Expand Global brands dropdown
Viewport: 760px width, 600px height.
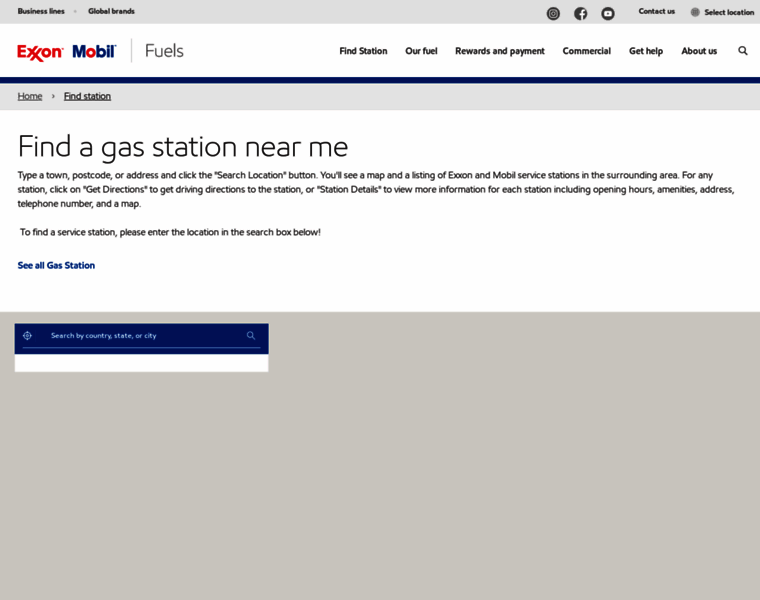click(111, 11)
